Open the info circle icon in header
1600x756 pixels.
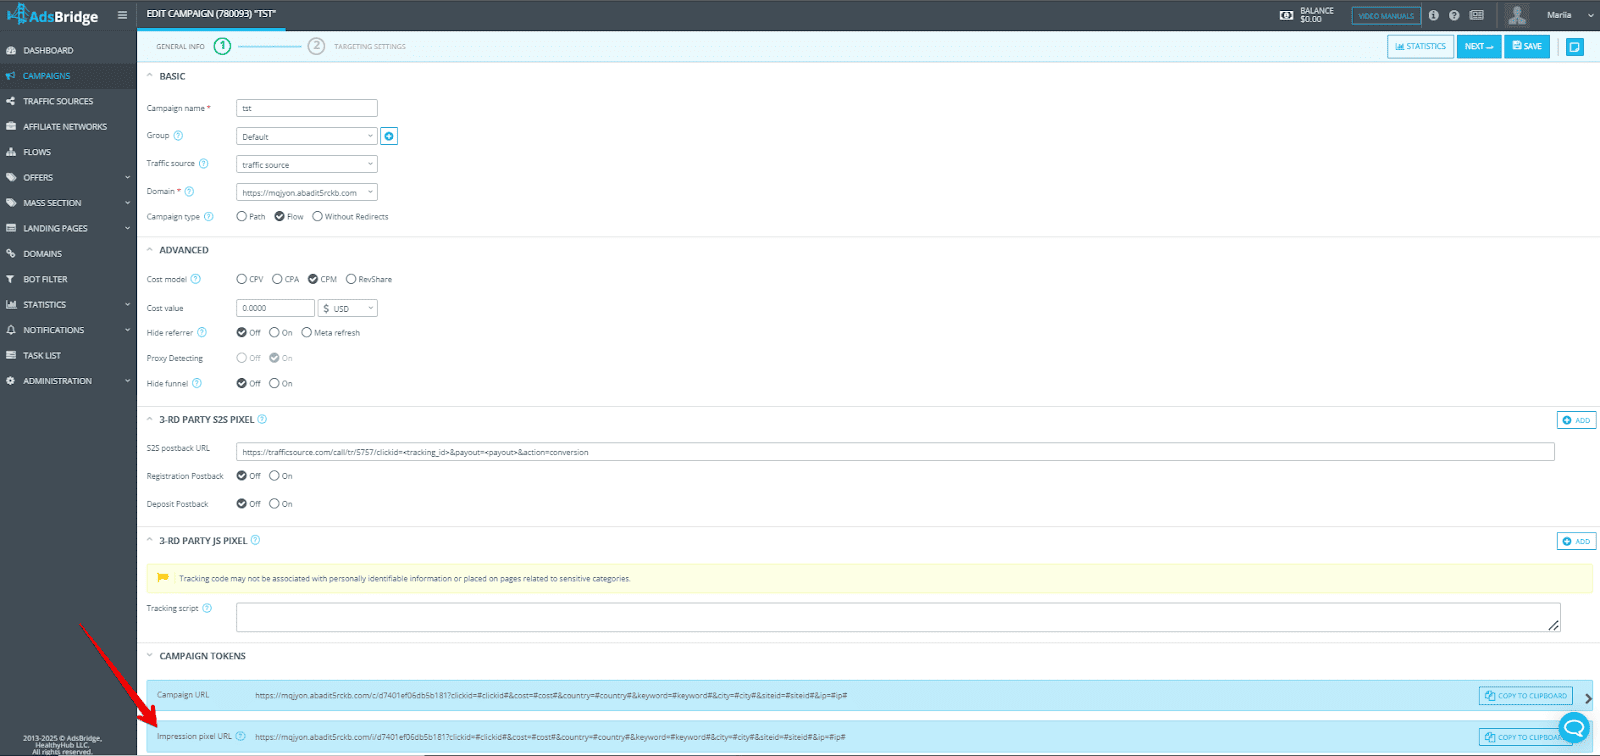pyautogui.click(x=1434, y=15)
